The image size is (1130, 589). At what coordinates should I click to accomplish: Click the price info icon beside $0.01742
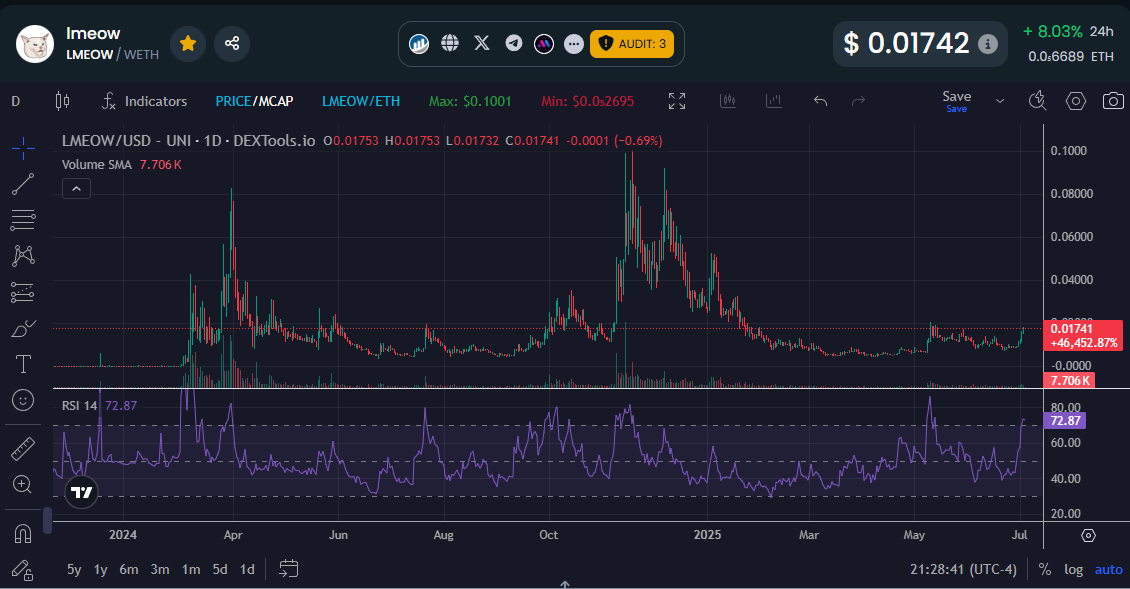(987, 44)
